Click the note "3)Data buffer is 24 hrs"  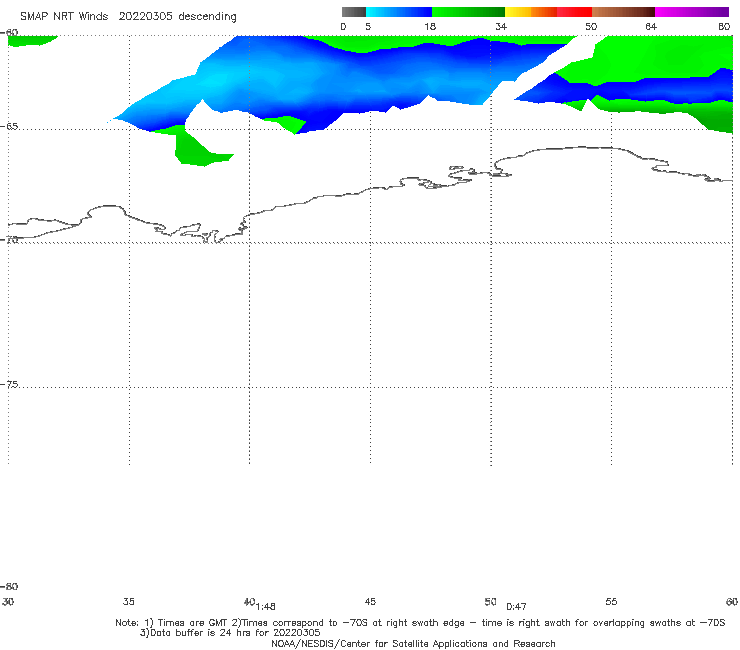(x=230, y=633)
